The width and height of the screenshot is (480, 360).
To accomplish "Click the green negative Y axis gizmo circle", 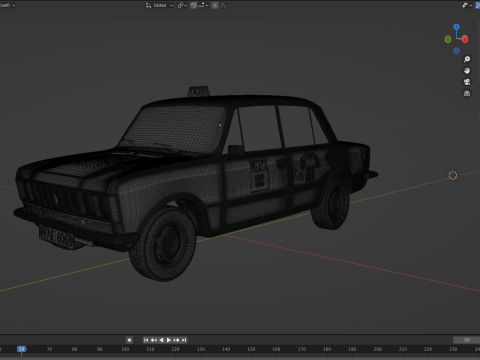I will tap(448, 40).
